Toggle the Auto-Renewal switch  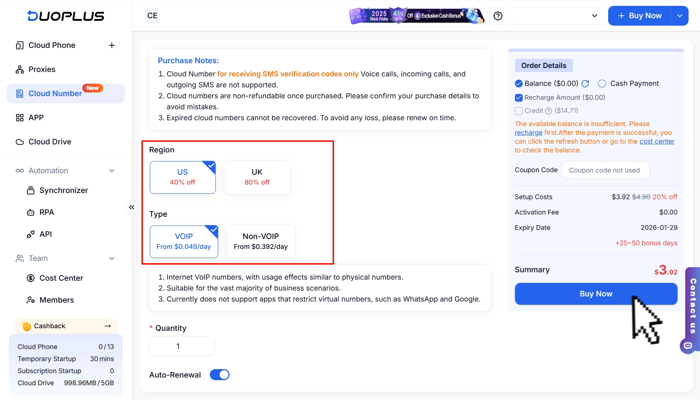click(220, 375)
